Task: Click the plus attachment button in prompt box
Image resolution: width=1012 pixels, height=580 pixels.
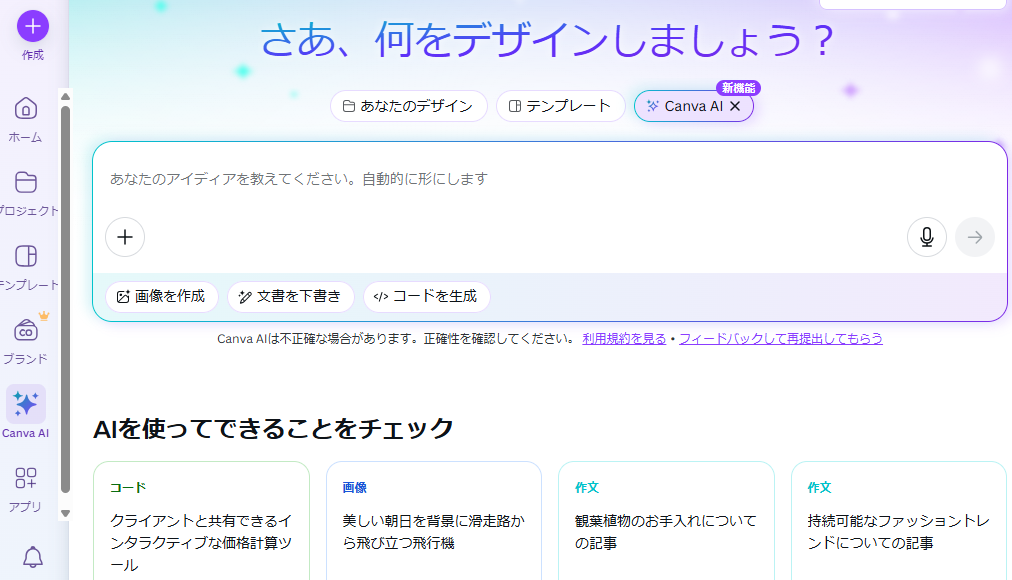Action: click(x=125, y=237)
